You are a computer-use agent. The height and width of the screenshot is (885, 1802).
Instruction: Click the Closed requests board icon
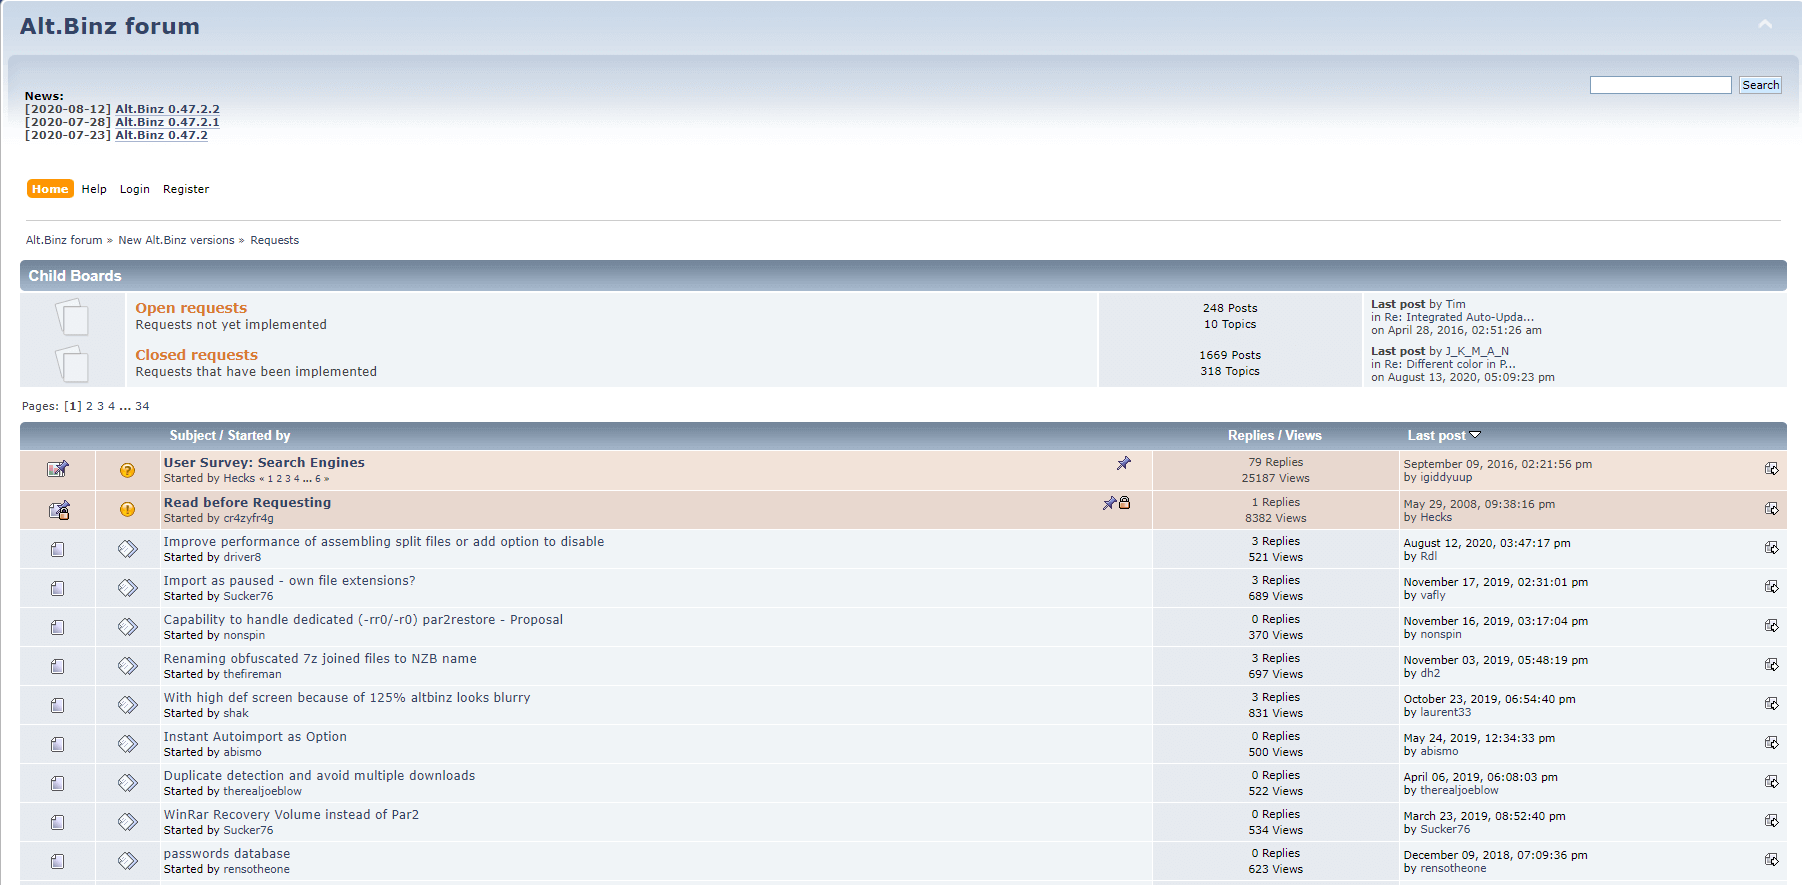(x=72, y=363)
